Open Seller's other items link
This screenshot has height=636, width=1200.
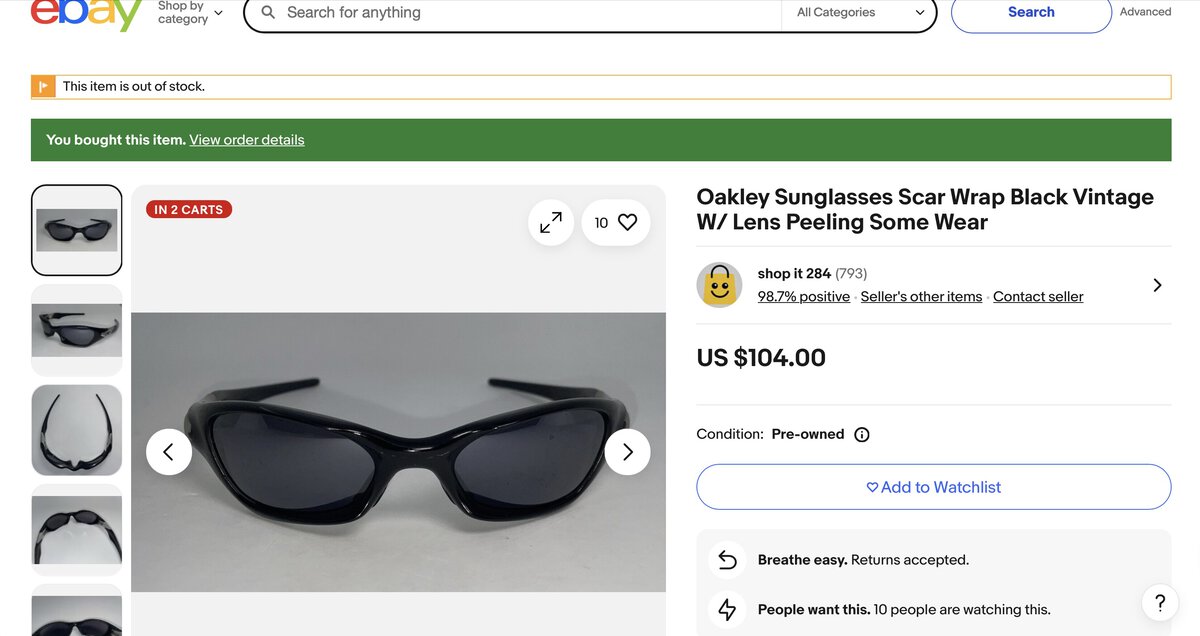(921, 297)
